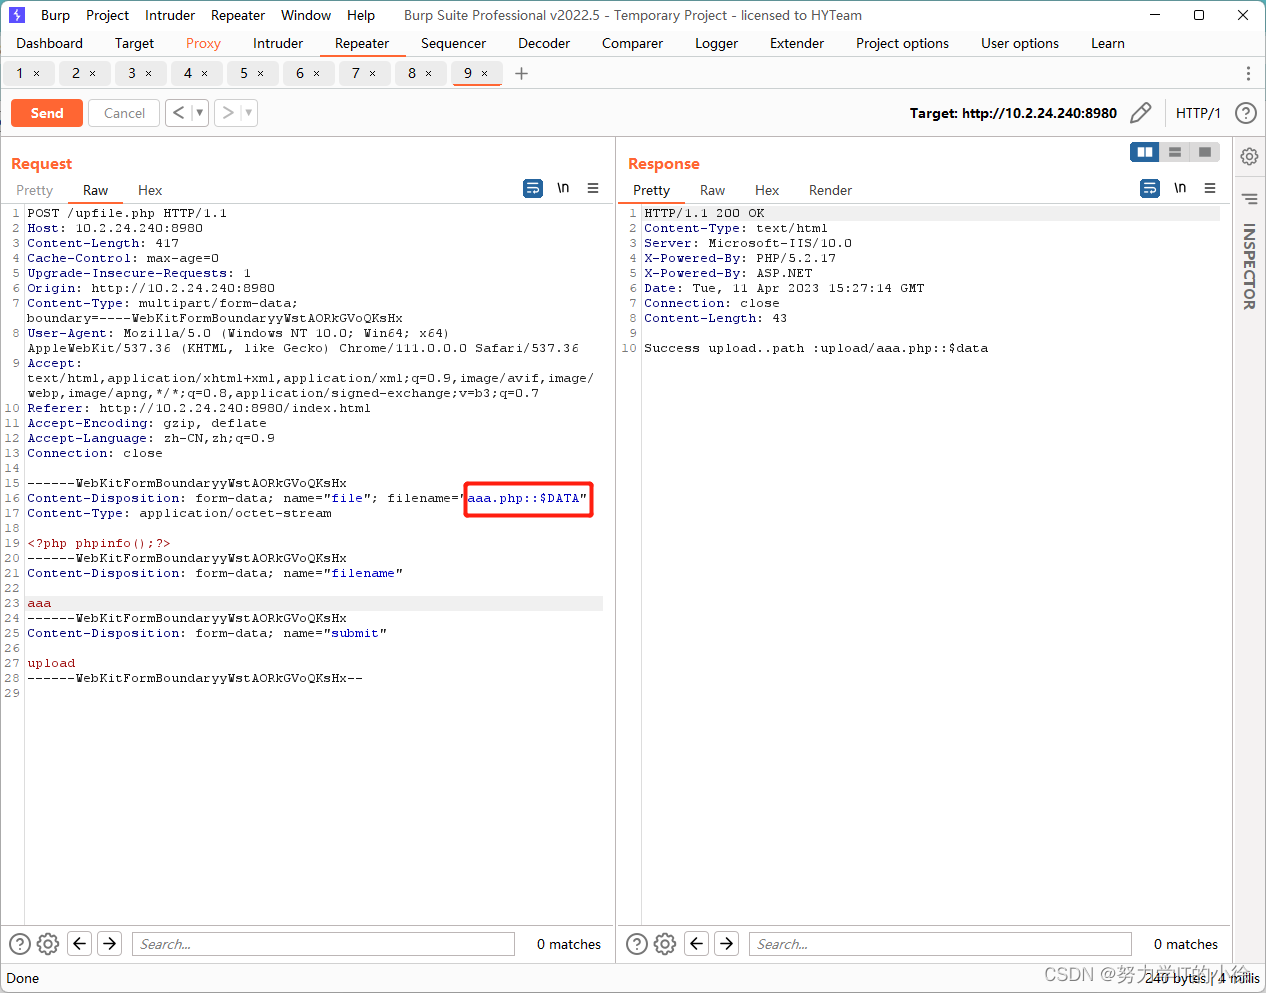Go to next Request search match
This screenshot has width=1266, height=993.
tap(110, 943)
